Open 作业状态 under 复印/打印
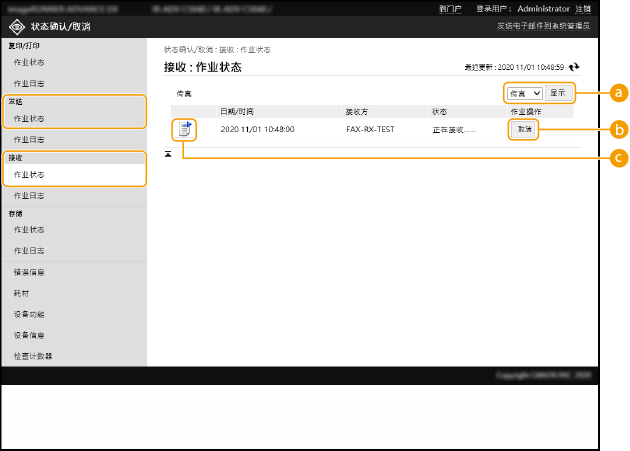Screen dimensions: 630x451 [29, 62]
